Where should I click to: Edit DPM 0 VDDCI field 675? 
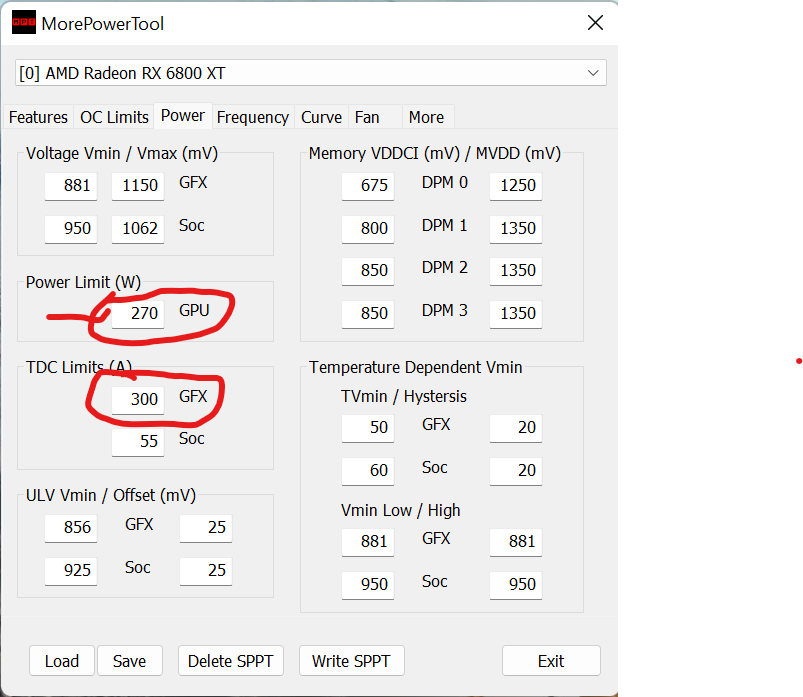tap(368, 186)
